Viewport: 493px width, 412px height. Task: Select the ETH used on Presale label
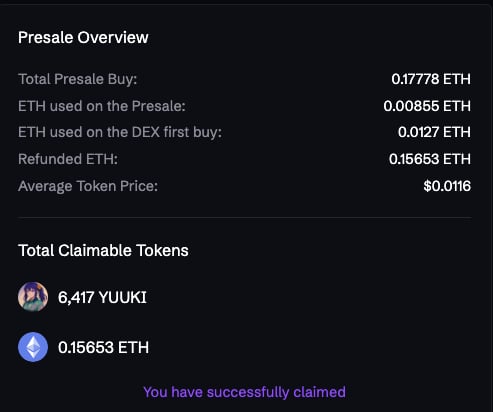coord(102,106)
